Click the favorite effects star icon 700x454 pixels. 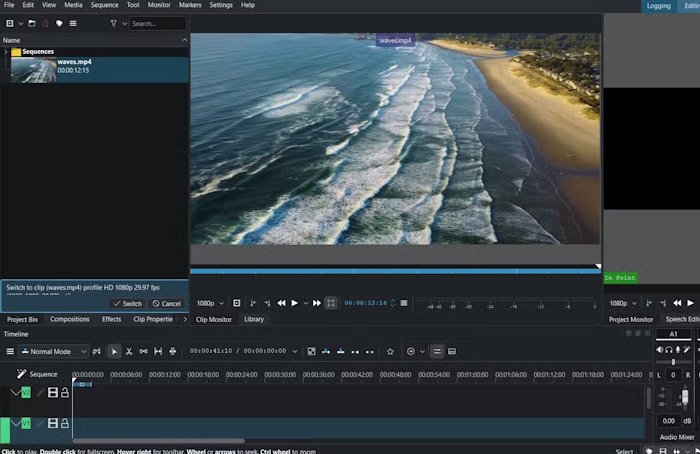click(x=390, y=352)
